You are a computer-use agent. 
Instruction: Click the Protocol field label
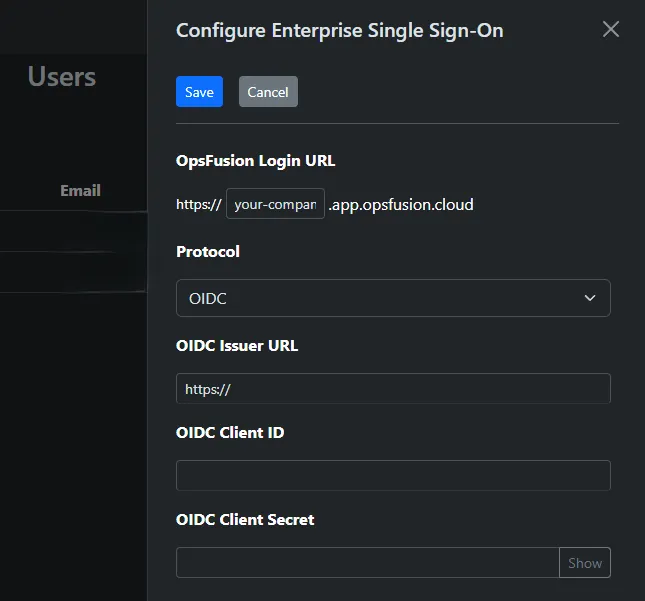coord(208,252)
